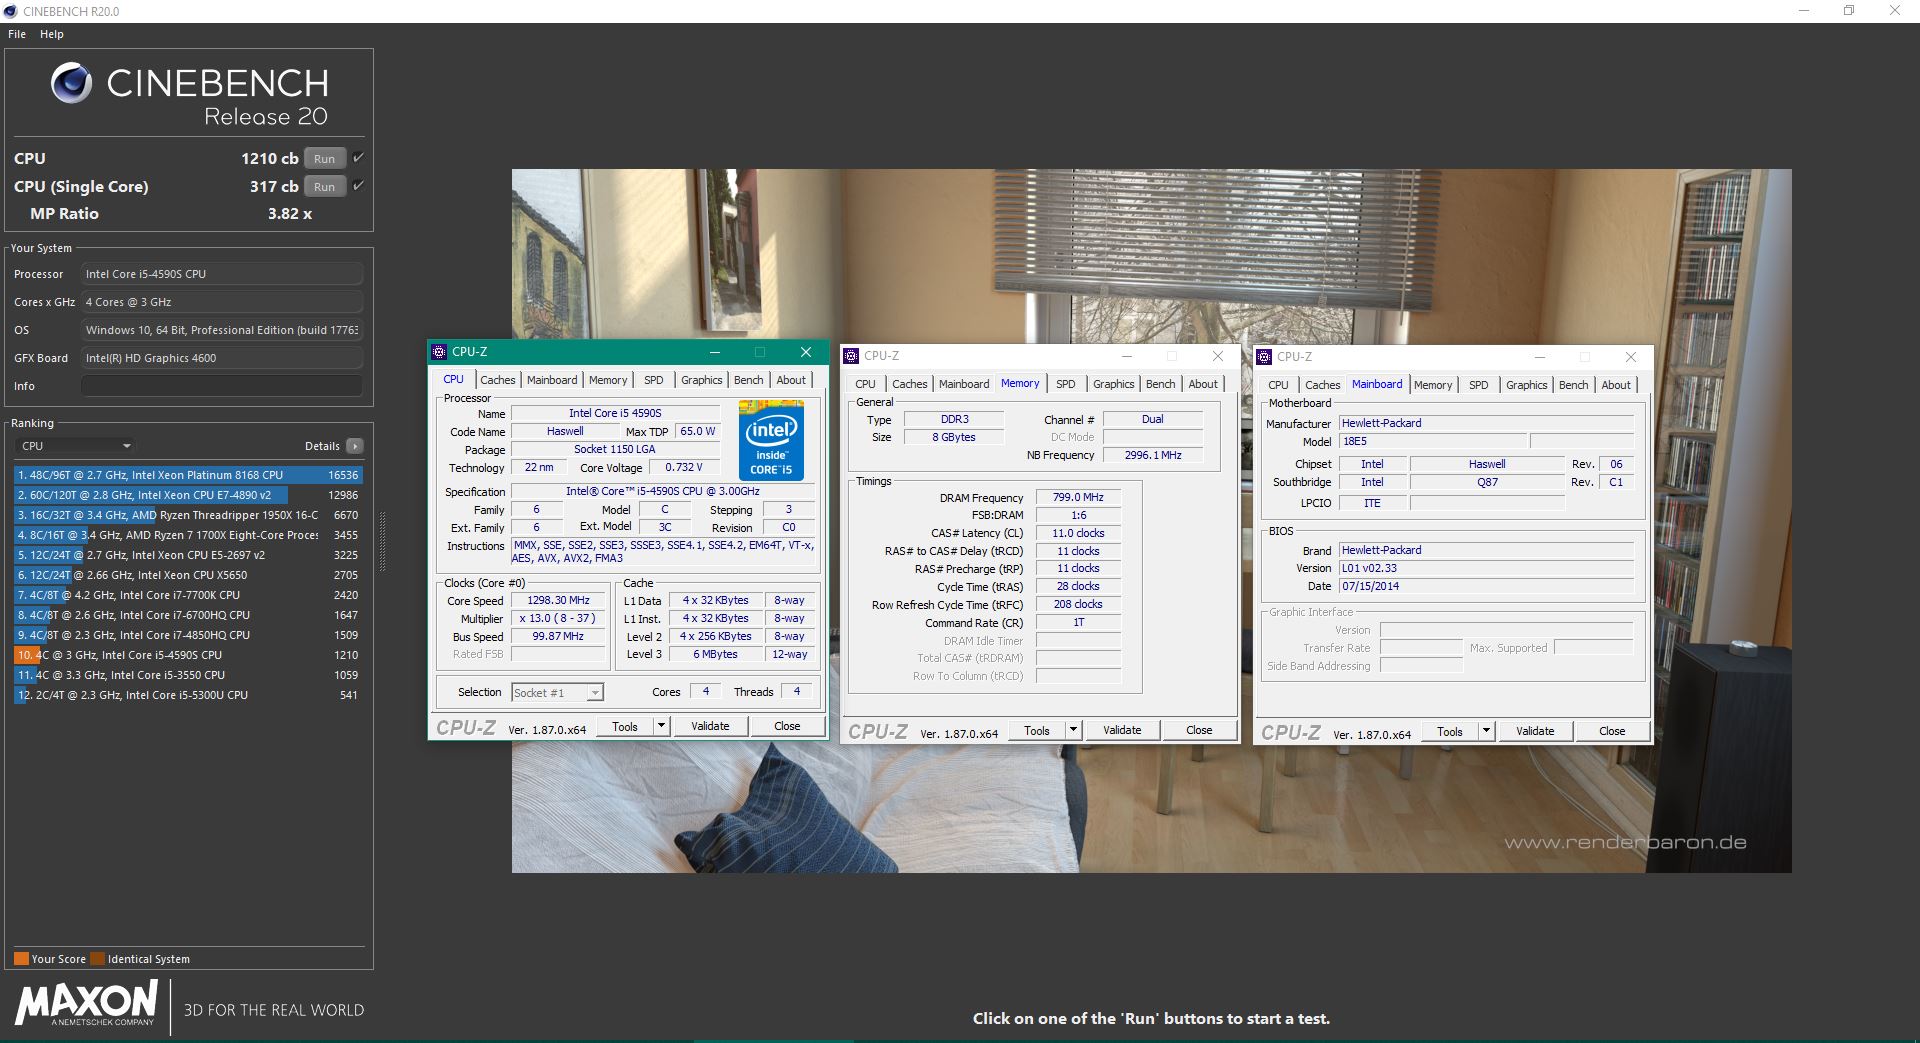Click the Info input field
1920x1043 pixels.
click(x=222, y=386)
